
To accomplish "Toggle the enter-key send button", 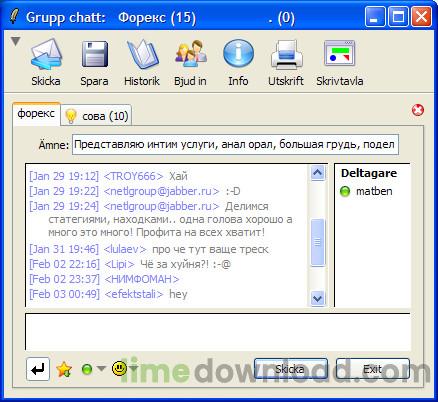I will point(38,369).
